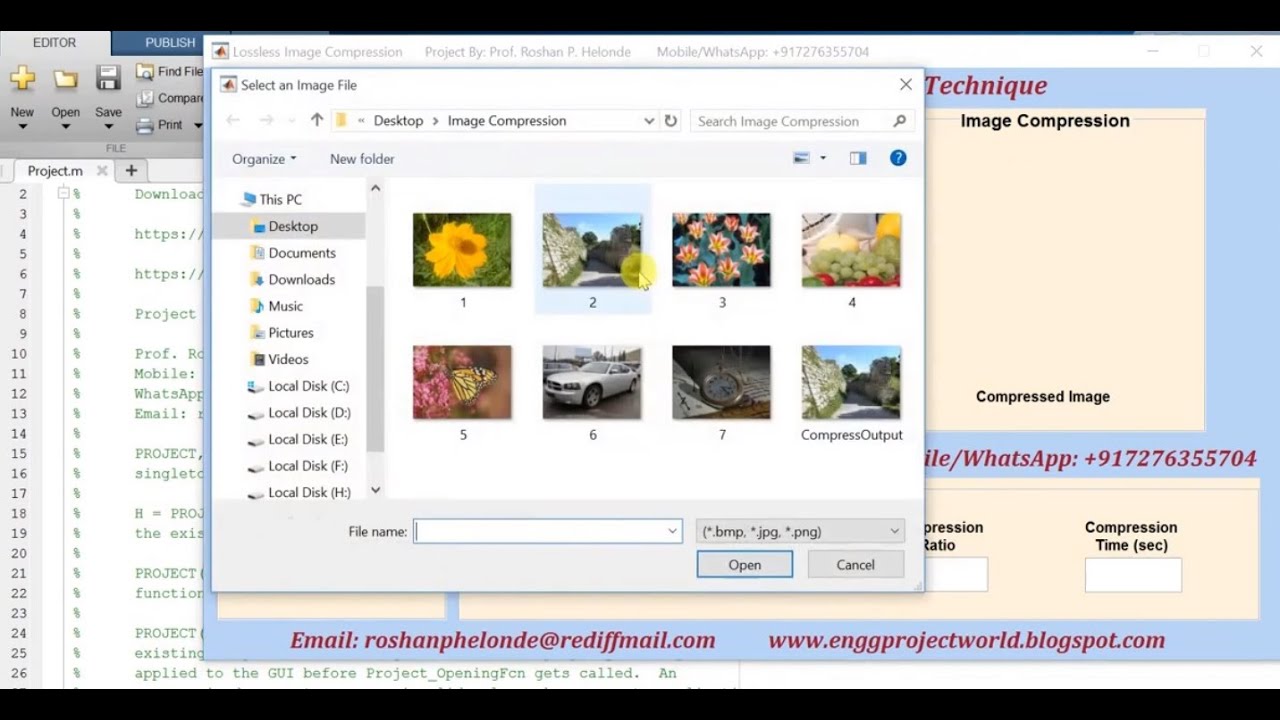This screenshot has height=720, width=1280.
Task: Click the Forward navigation arrow in file dialog
Action: (x=266, y=120)
